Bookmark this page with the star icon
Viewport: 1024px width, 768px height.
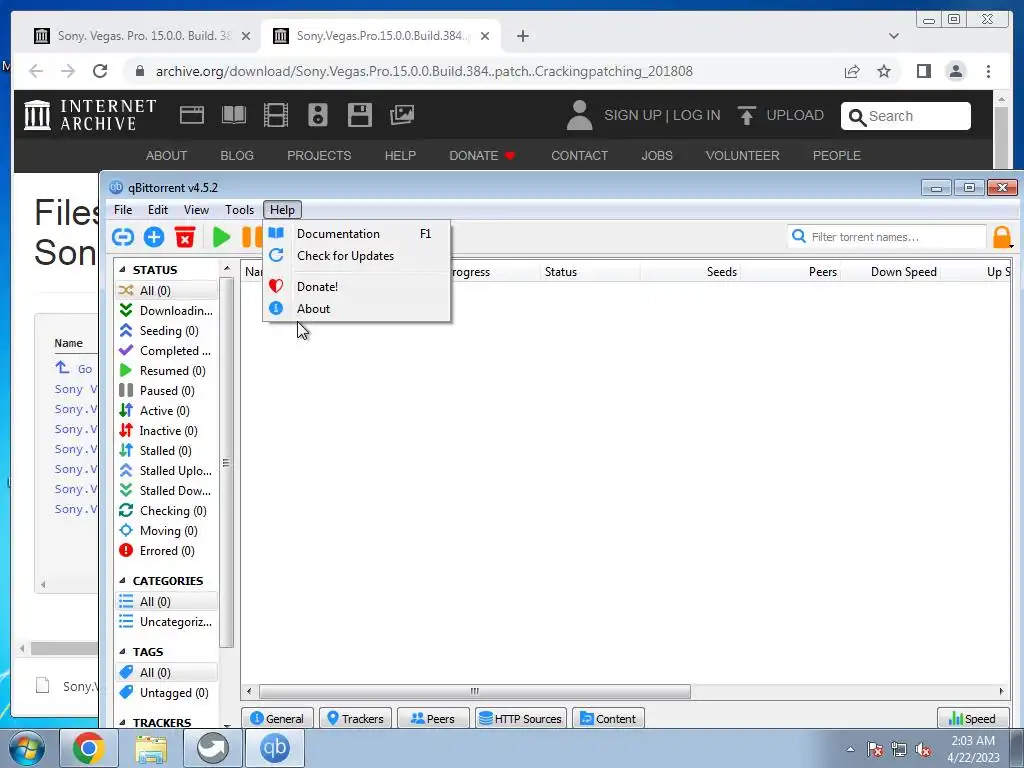[884, 71]
